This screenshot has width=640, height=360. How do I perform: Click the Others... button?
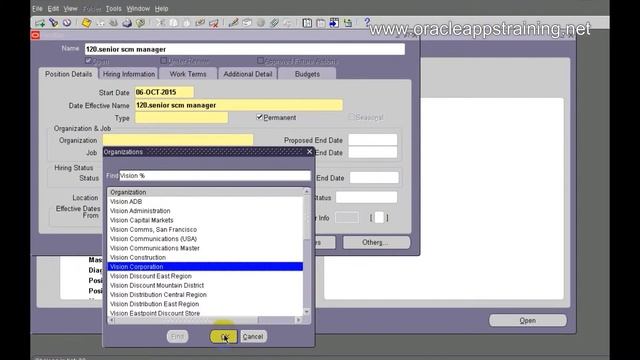376,242
